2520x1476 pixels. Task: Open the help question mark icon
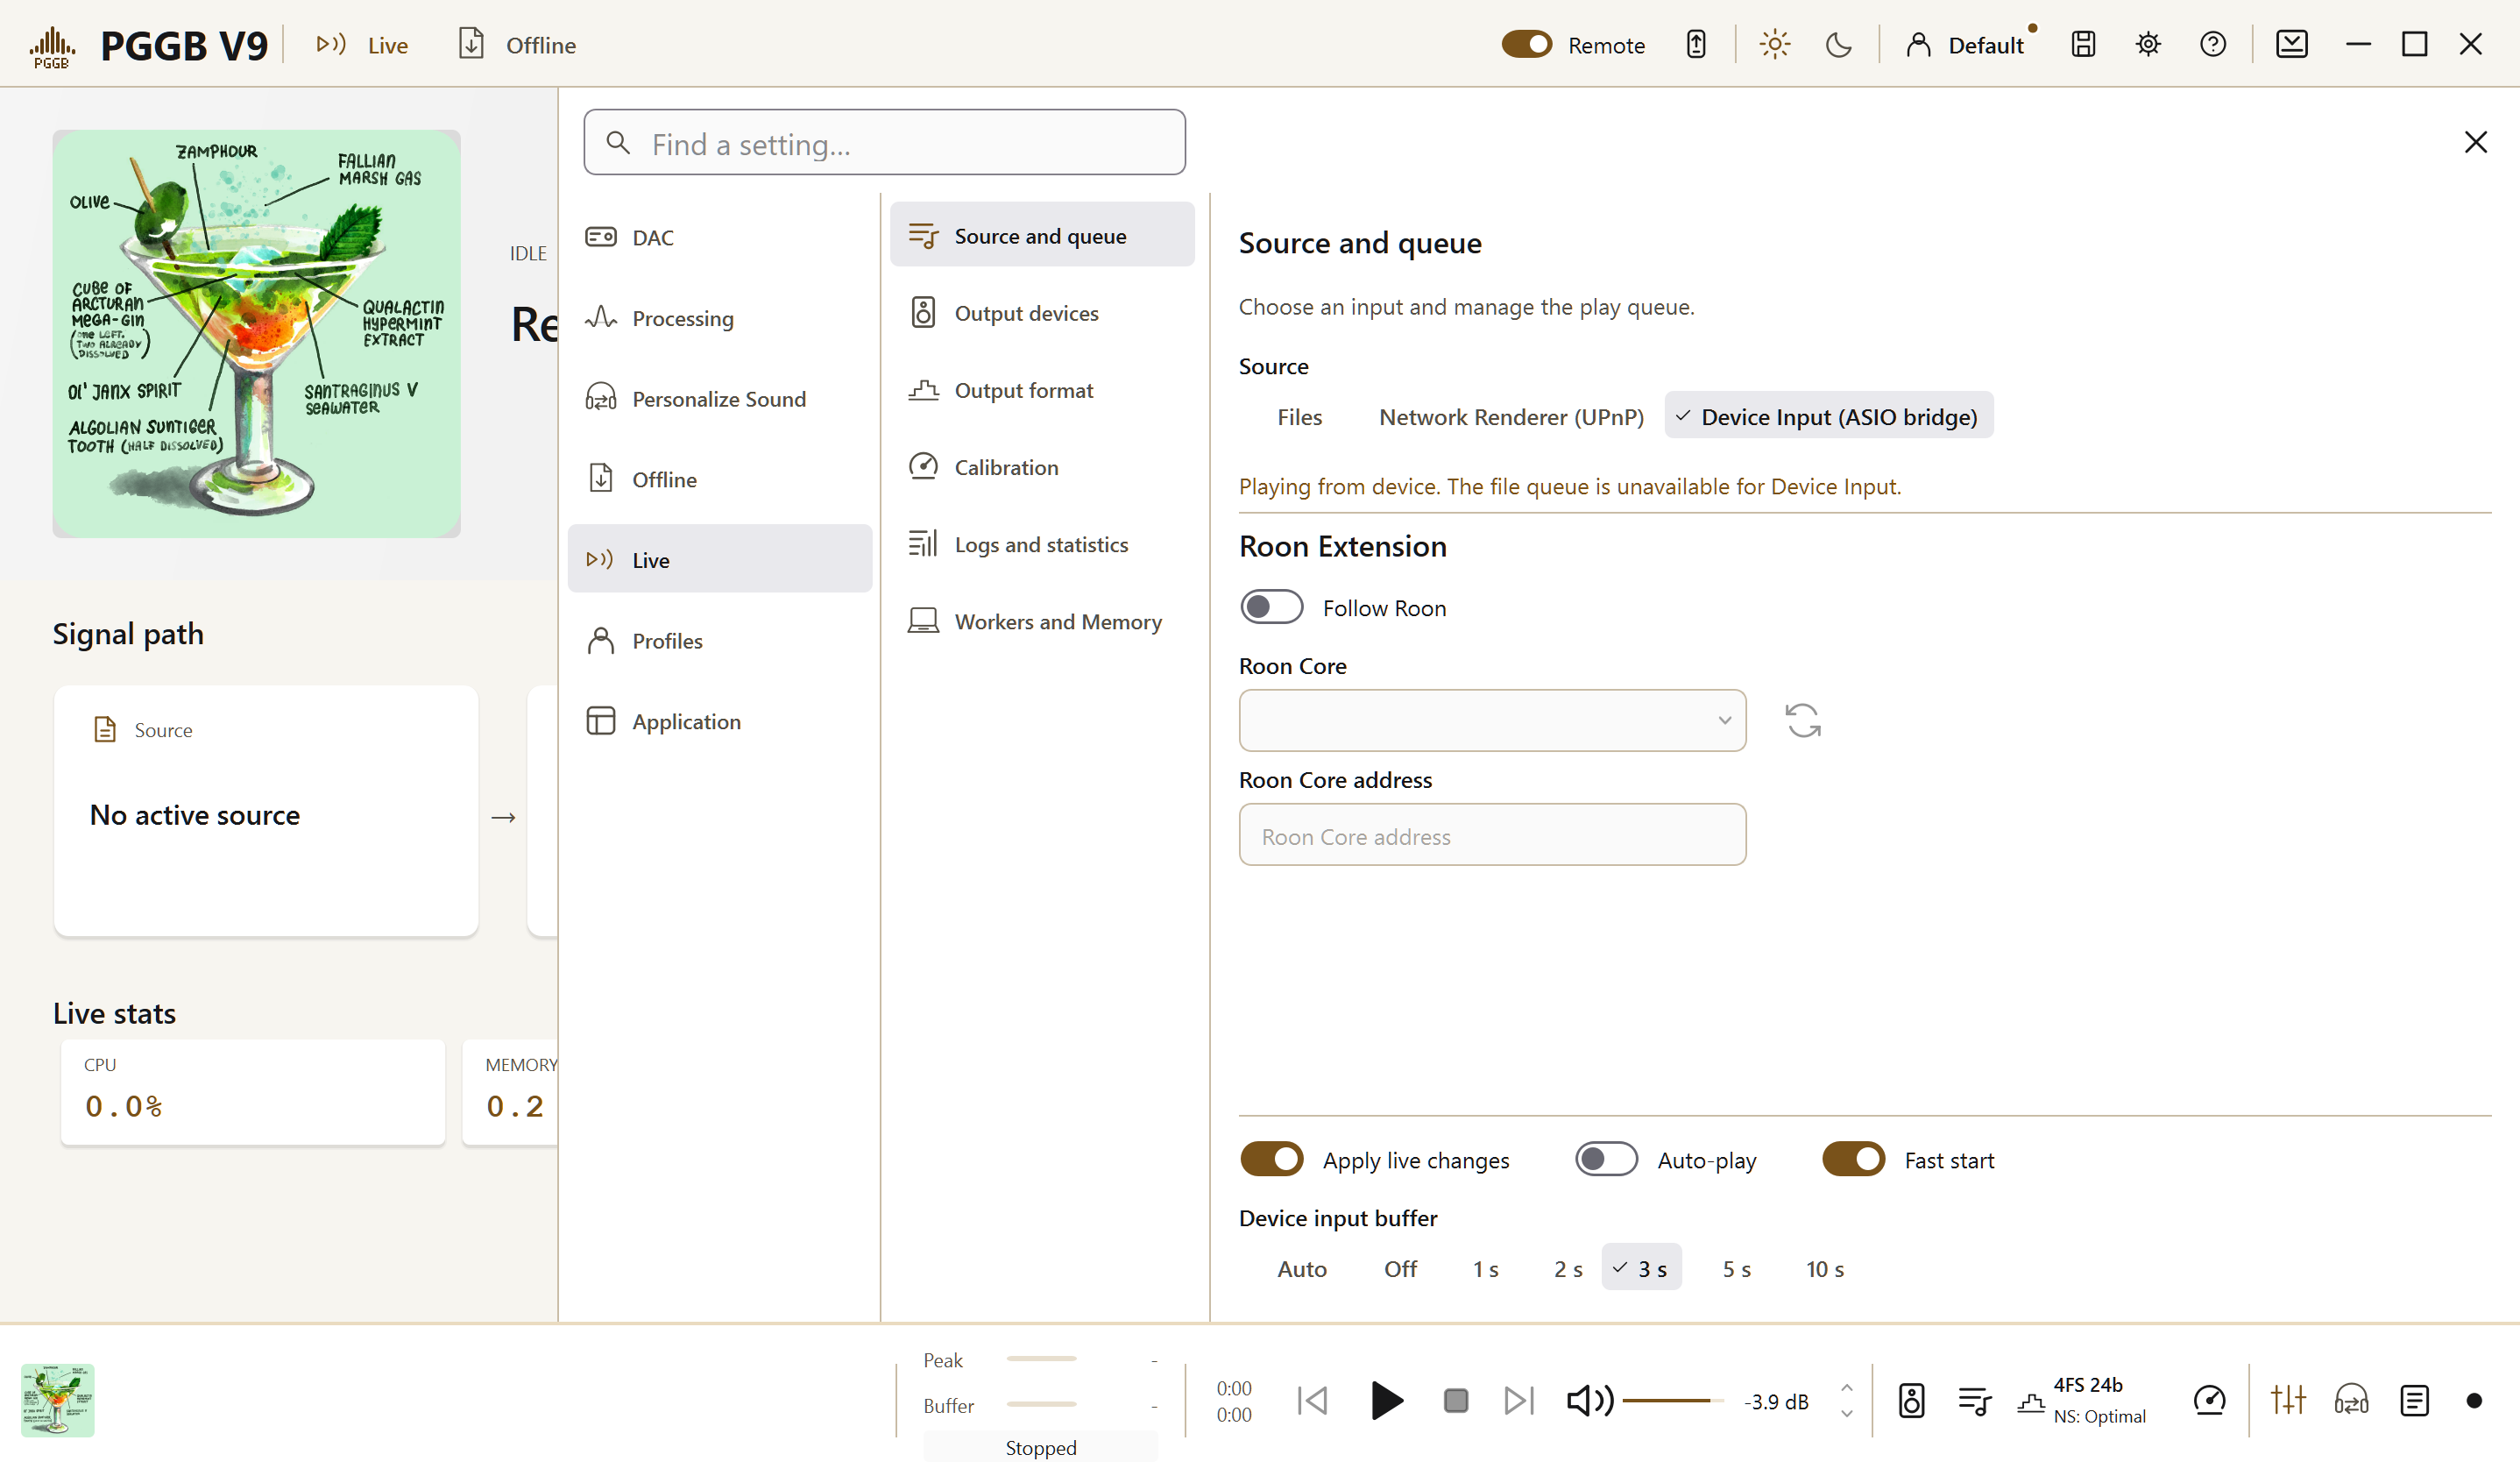pyautogui.click(x=2213, y=45)
